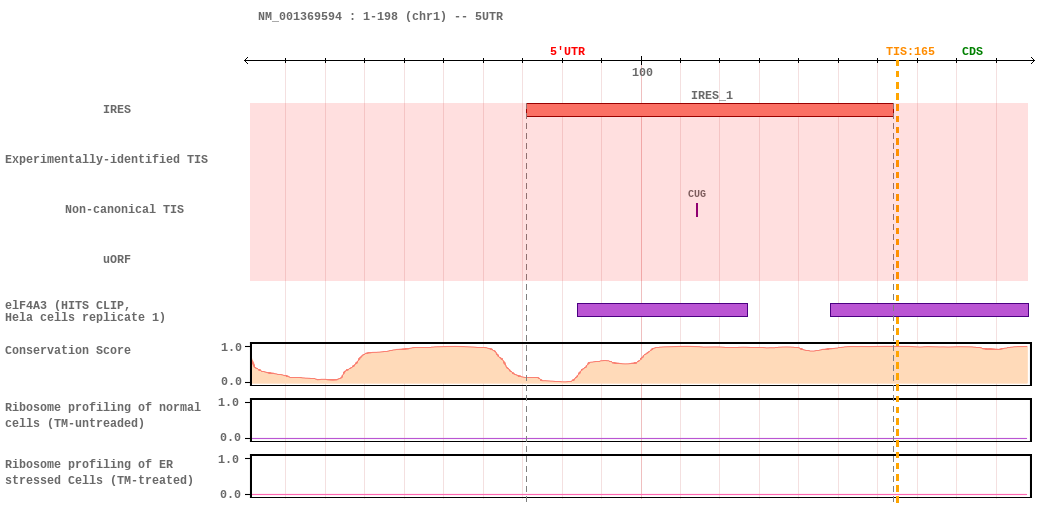Select the Non-canonical TIS track label
1050x508 pixels.
coord(124,210)
